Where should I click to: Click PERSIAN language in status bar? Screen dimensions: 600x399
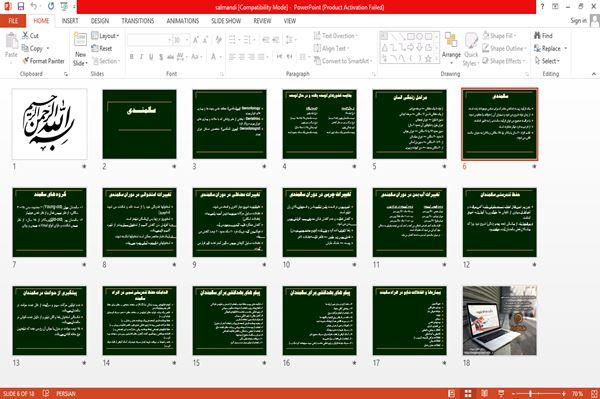[66, 394]
